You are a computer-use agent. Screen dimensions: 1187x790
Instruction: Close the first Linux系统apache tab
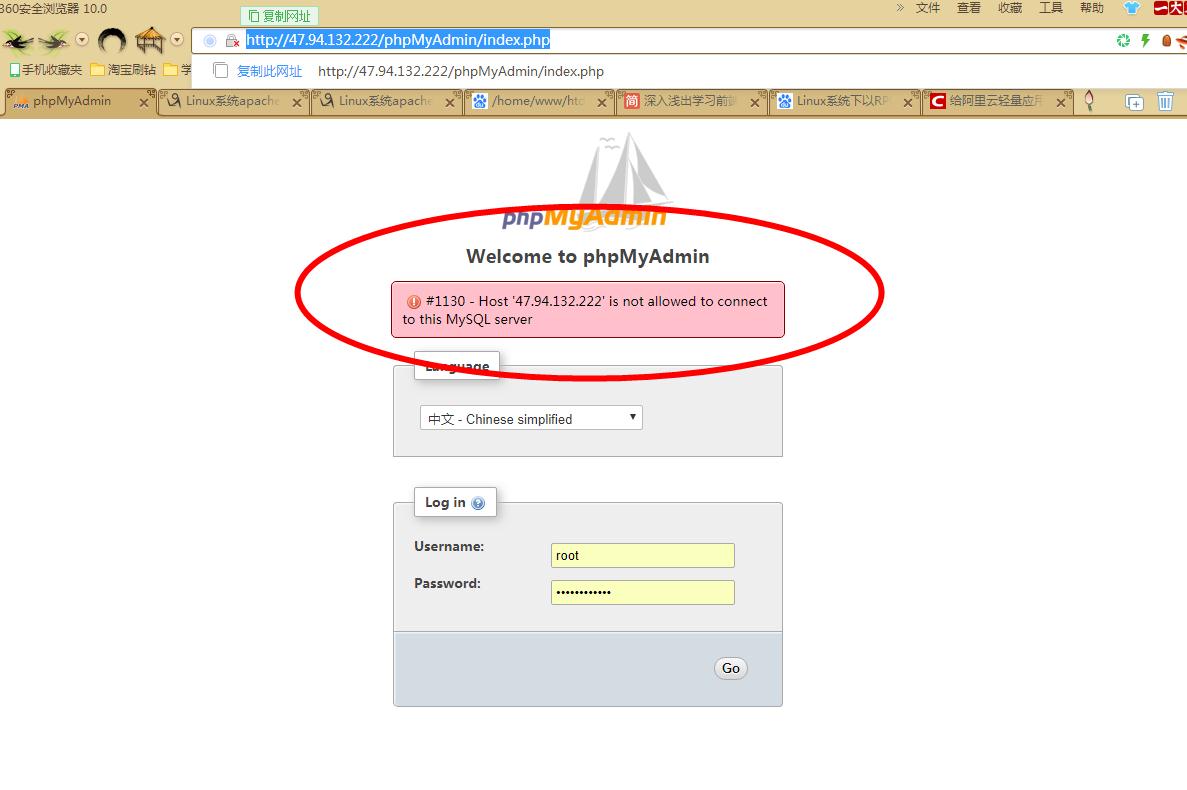pyautogui.click(x=297, y=102)
